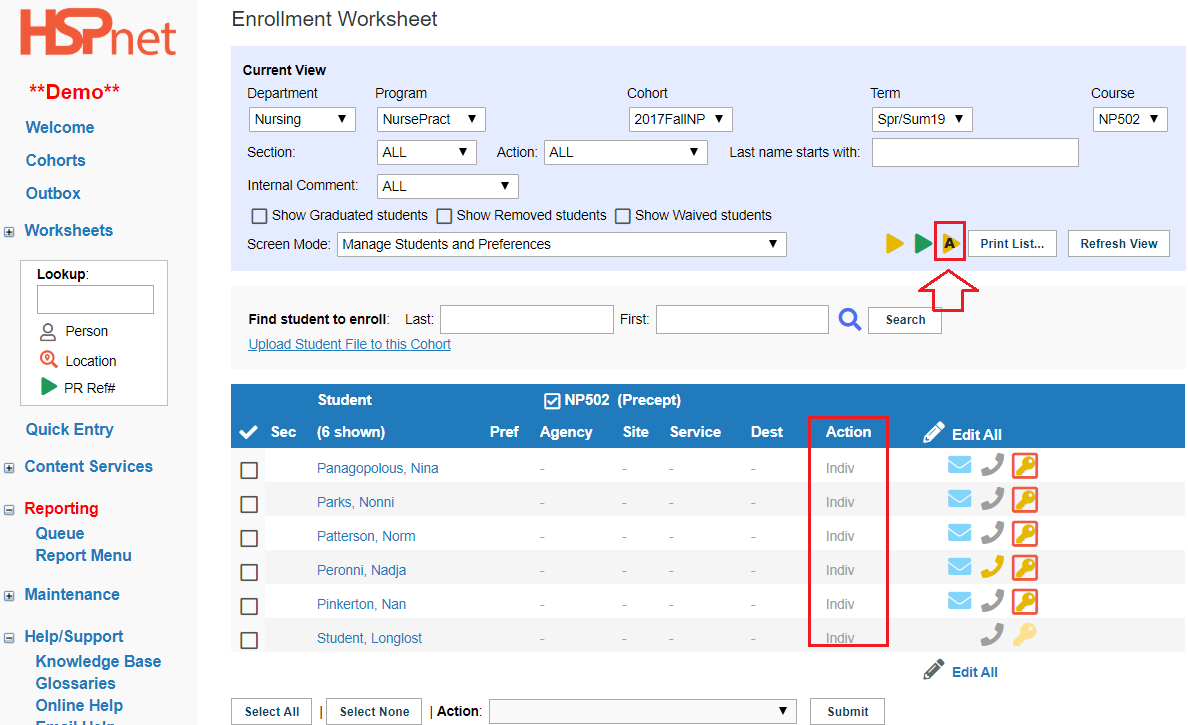Click phone icon for Parks, Nonni
This screenshot has width=1188, height=725.
coord(992,498)
